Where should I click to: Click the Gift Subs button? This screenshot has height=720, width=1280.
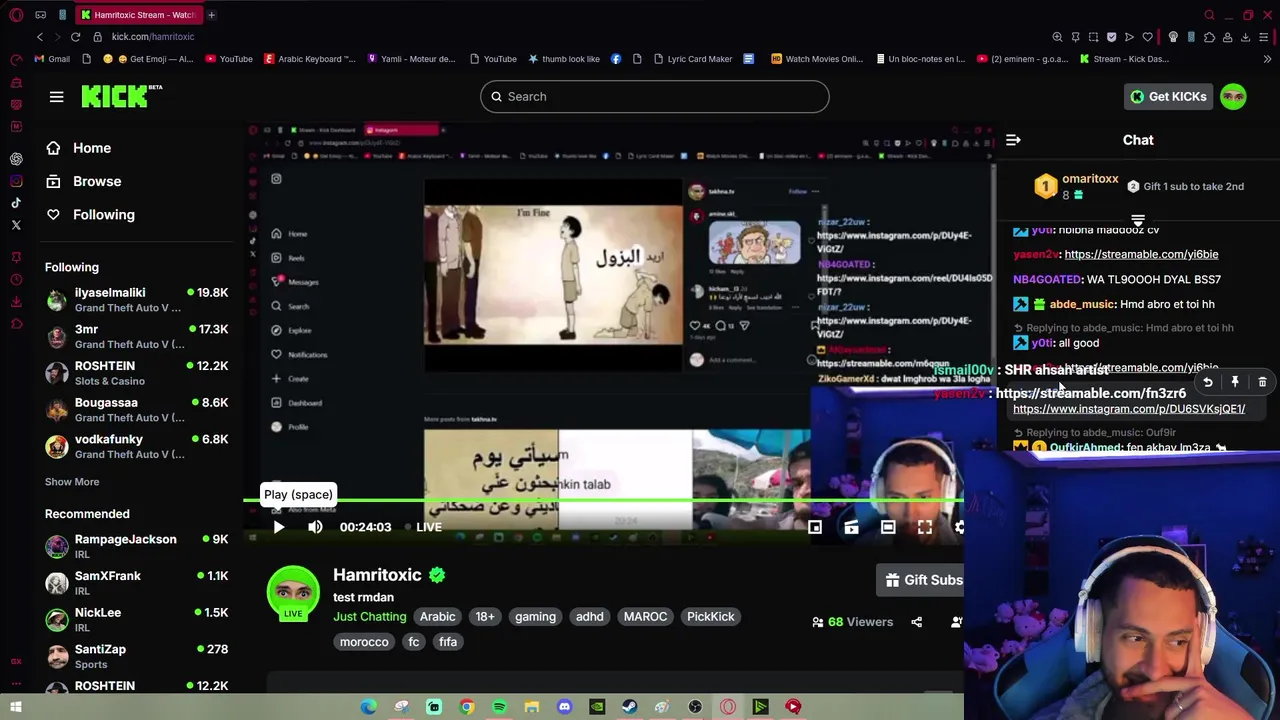click(921, 580)
